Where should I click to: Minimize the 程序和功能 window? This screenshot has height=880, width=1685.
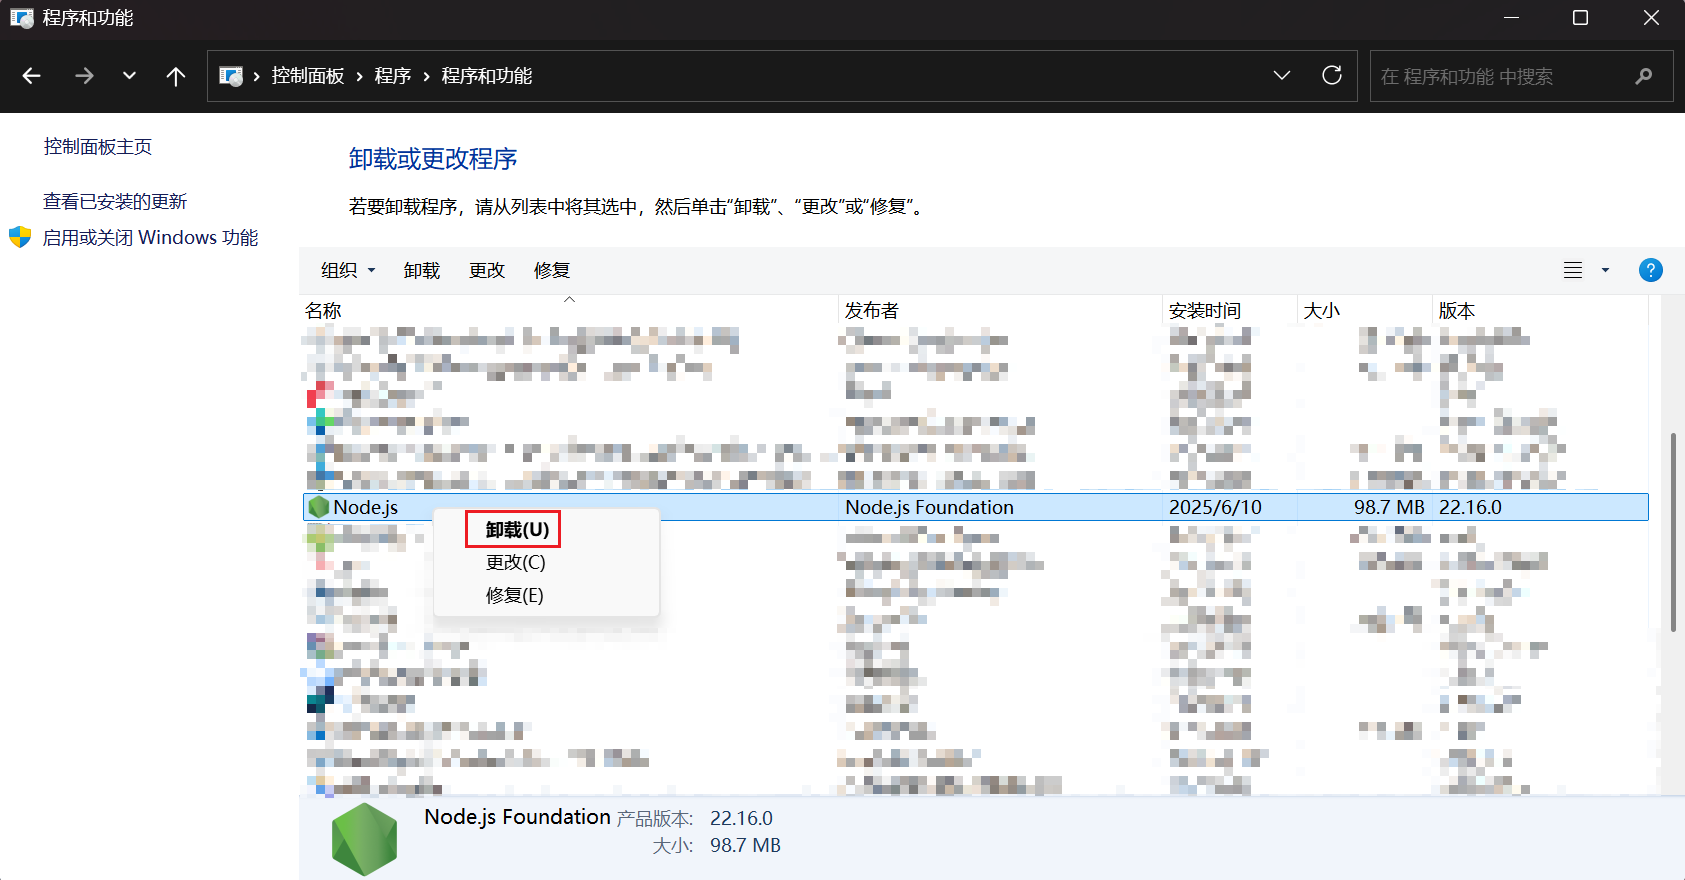click(x=1512, y=18)
